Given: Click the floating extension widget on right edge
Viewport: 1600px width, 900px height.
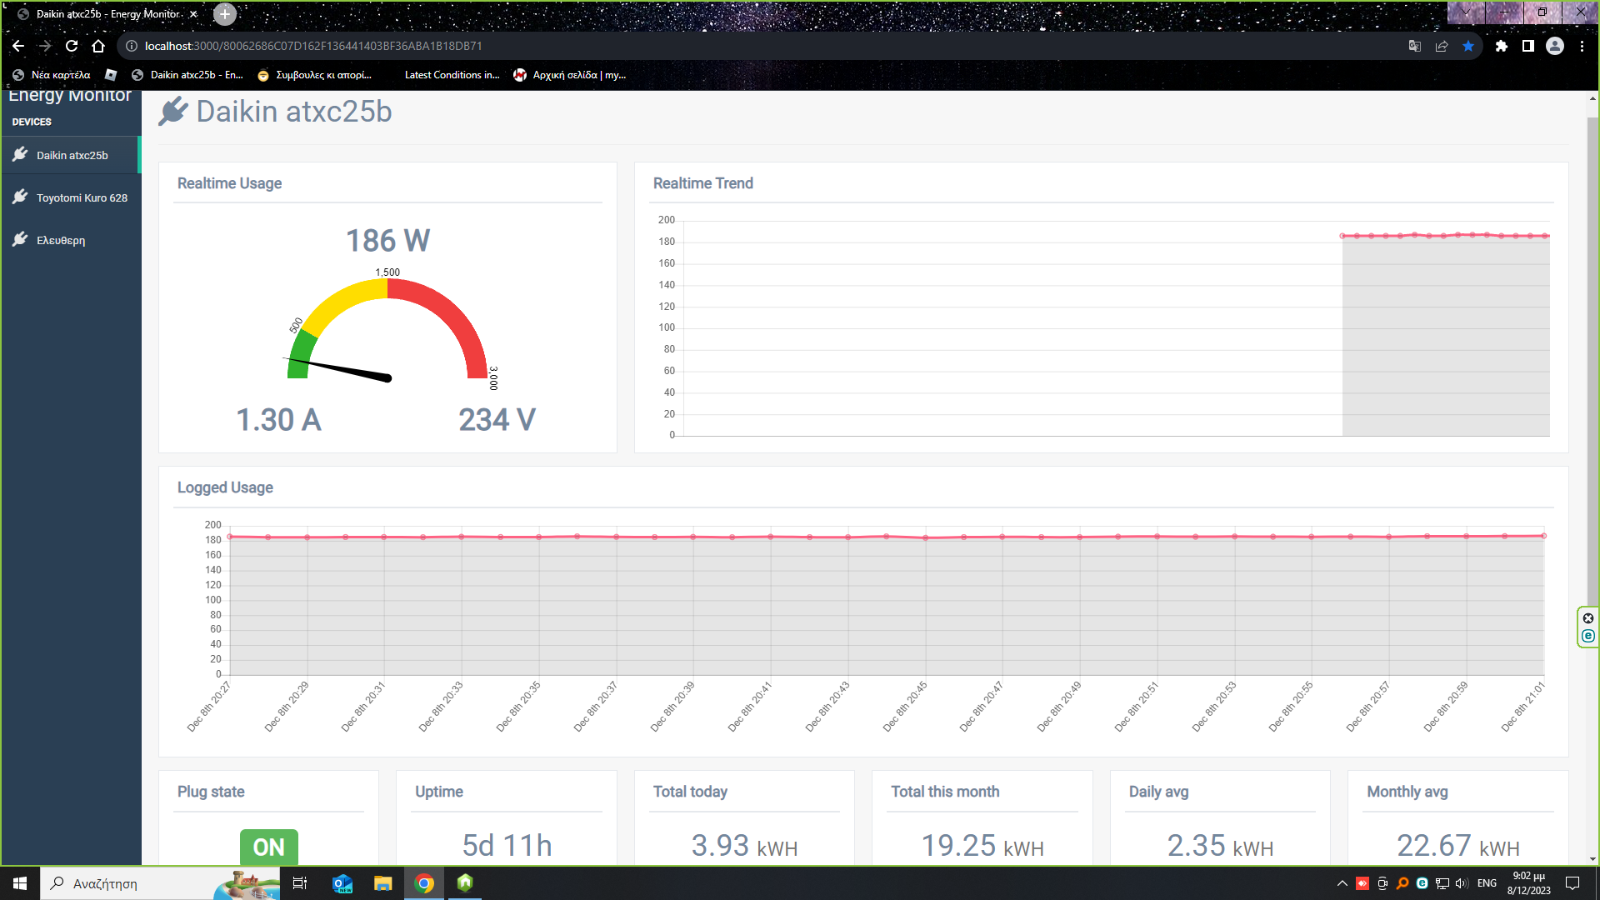Looking at the screenshot, I should [x=1588, y=627].
